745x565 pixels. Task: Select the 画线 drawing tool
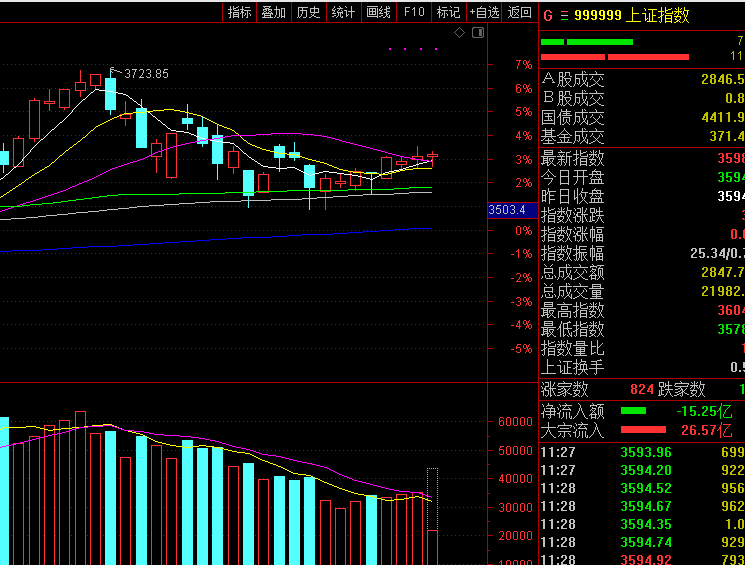tap(378, 12)
